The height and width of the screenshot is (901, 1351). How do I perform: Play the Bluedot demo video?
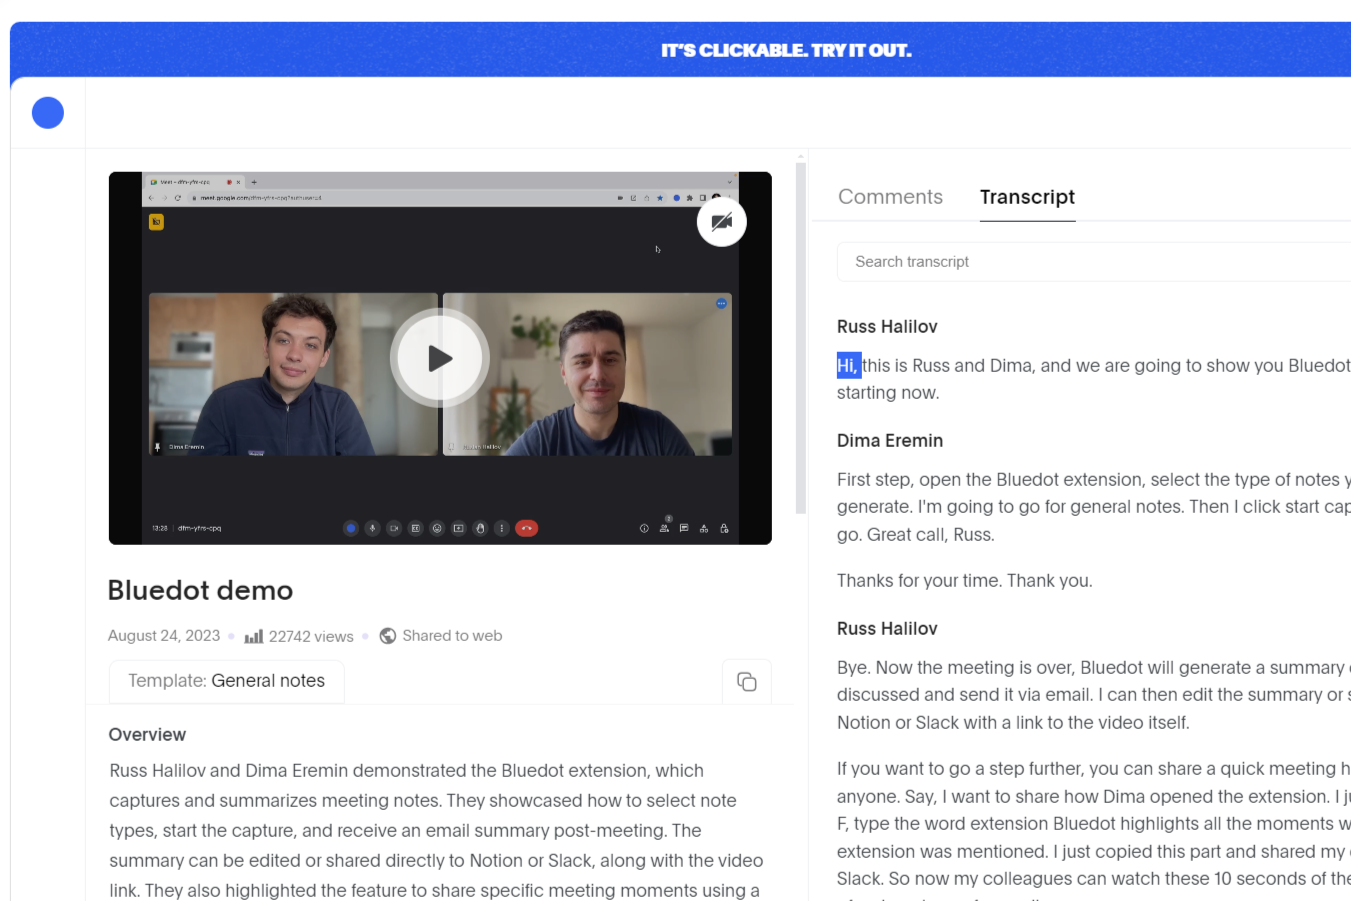(x=440, y=357)
